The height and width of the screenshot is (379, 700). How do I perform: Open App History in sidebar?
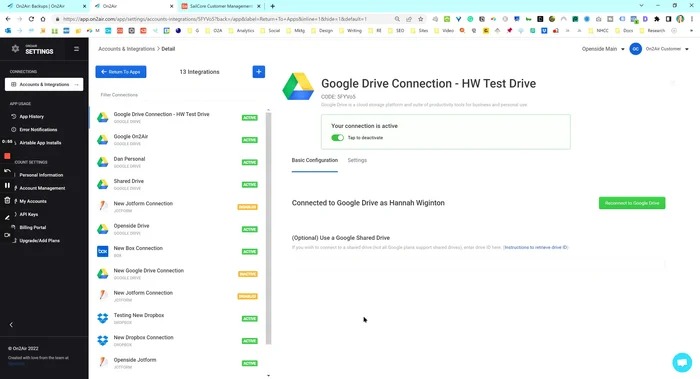tap(31, 117)
